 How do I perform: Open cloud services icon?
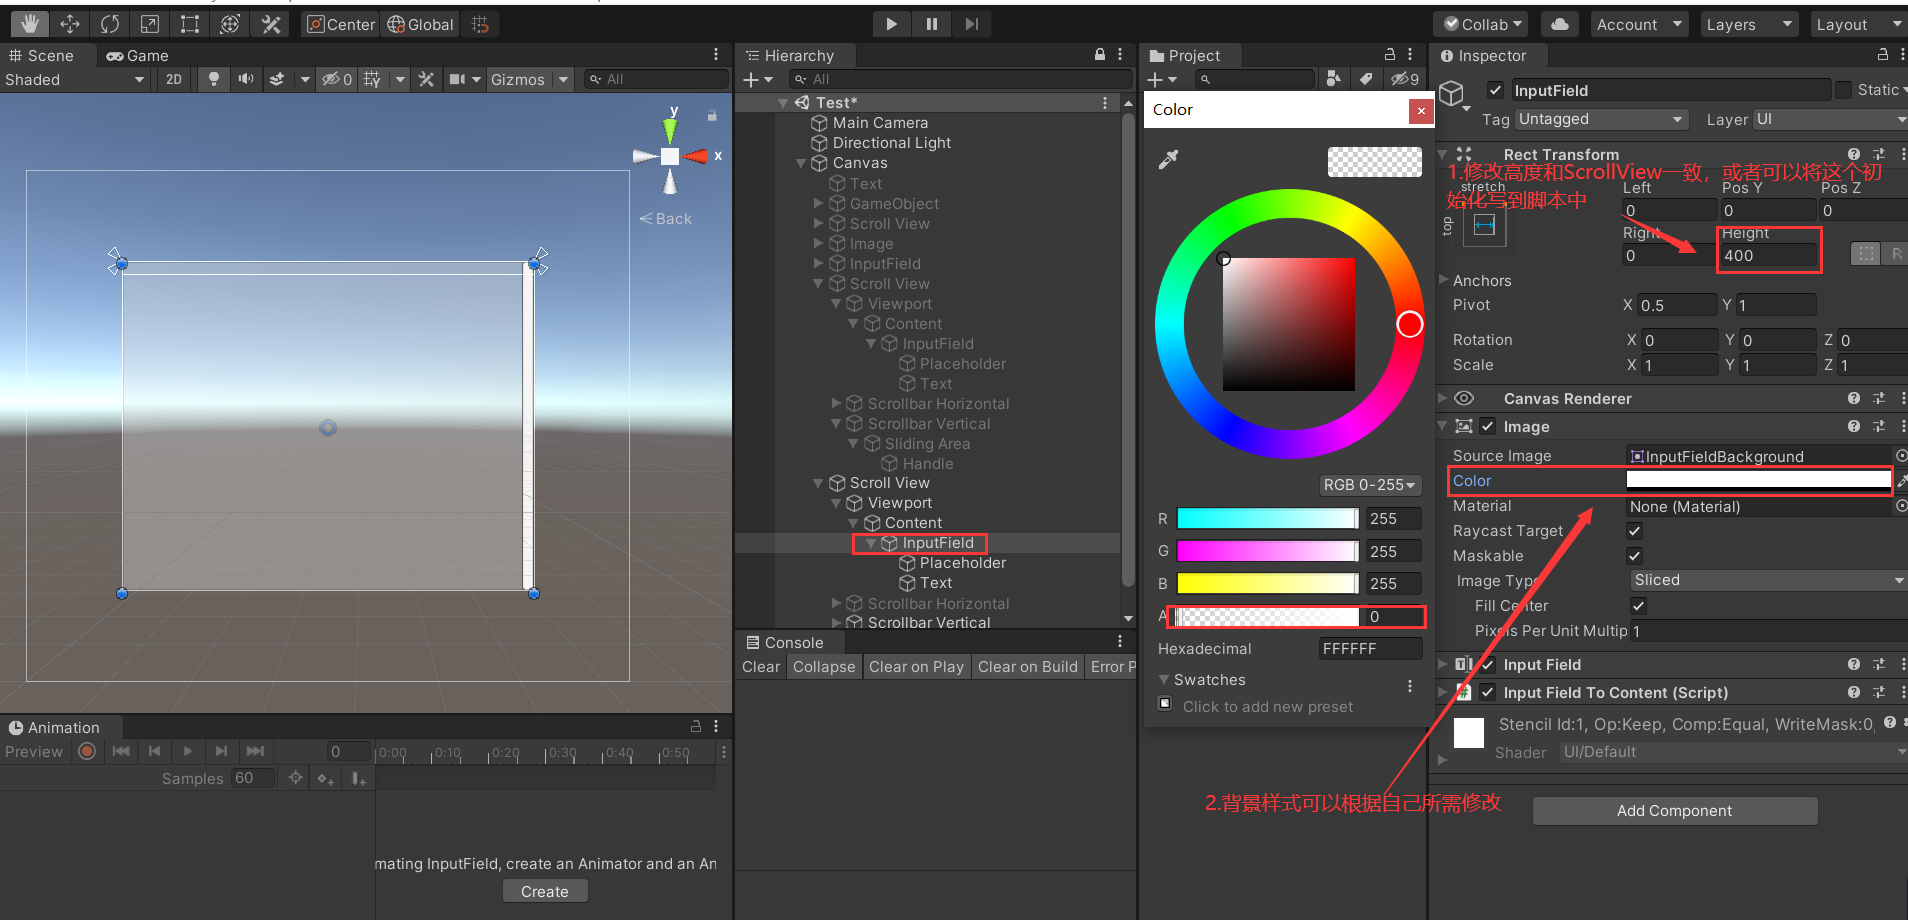point(1559,24)
